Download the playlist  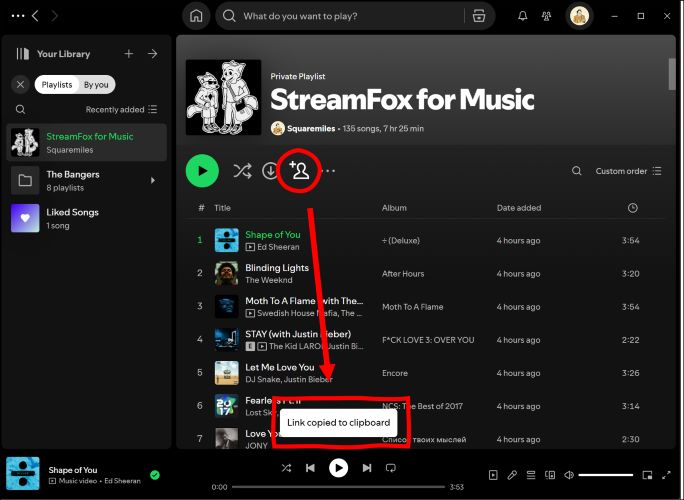(270, 171)
